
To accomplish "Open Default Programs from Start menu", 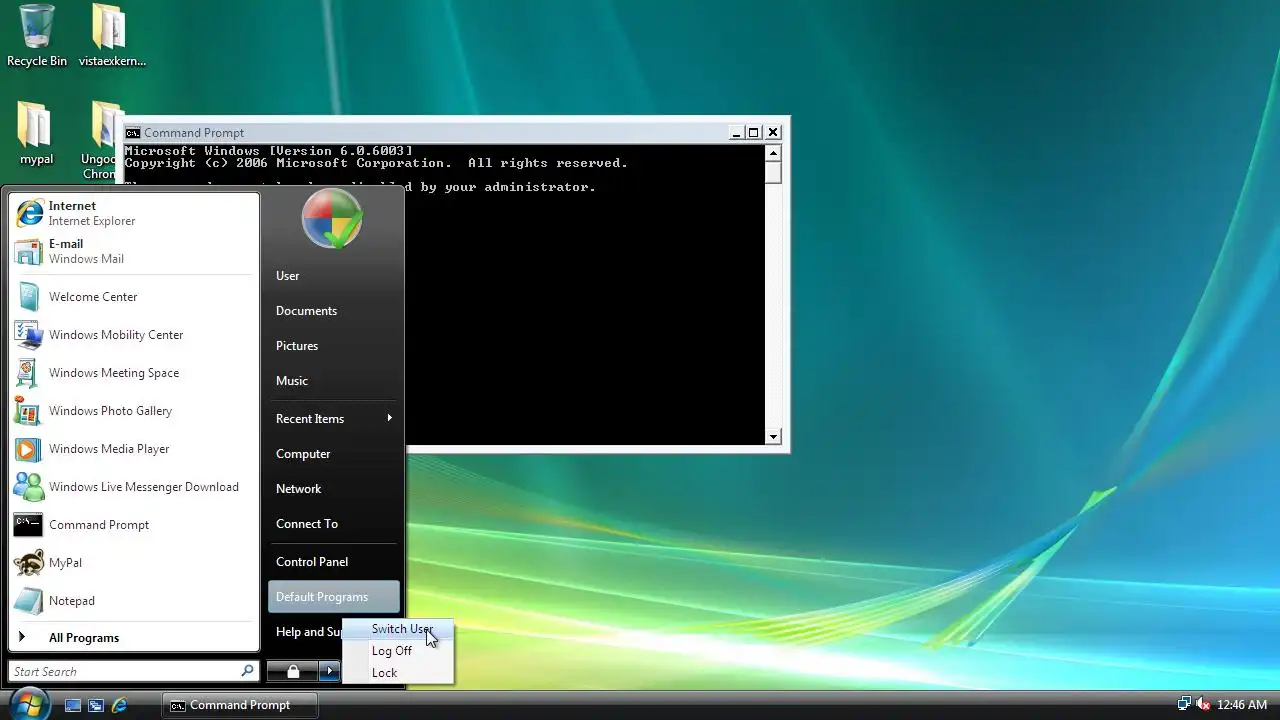I will tap(333, 597).
